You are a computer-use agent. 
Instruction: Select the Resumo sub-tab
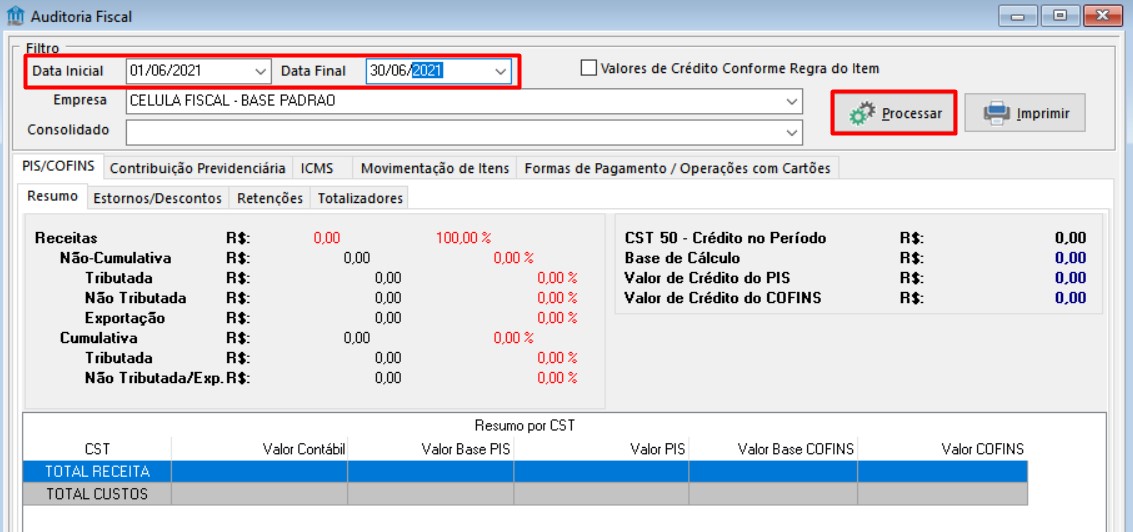52,197
